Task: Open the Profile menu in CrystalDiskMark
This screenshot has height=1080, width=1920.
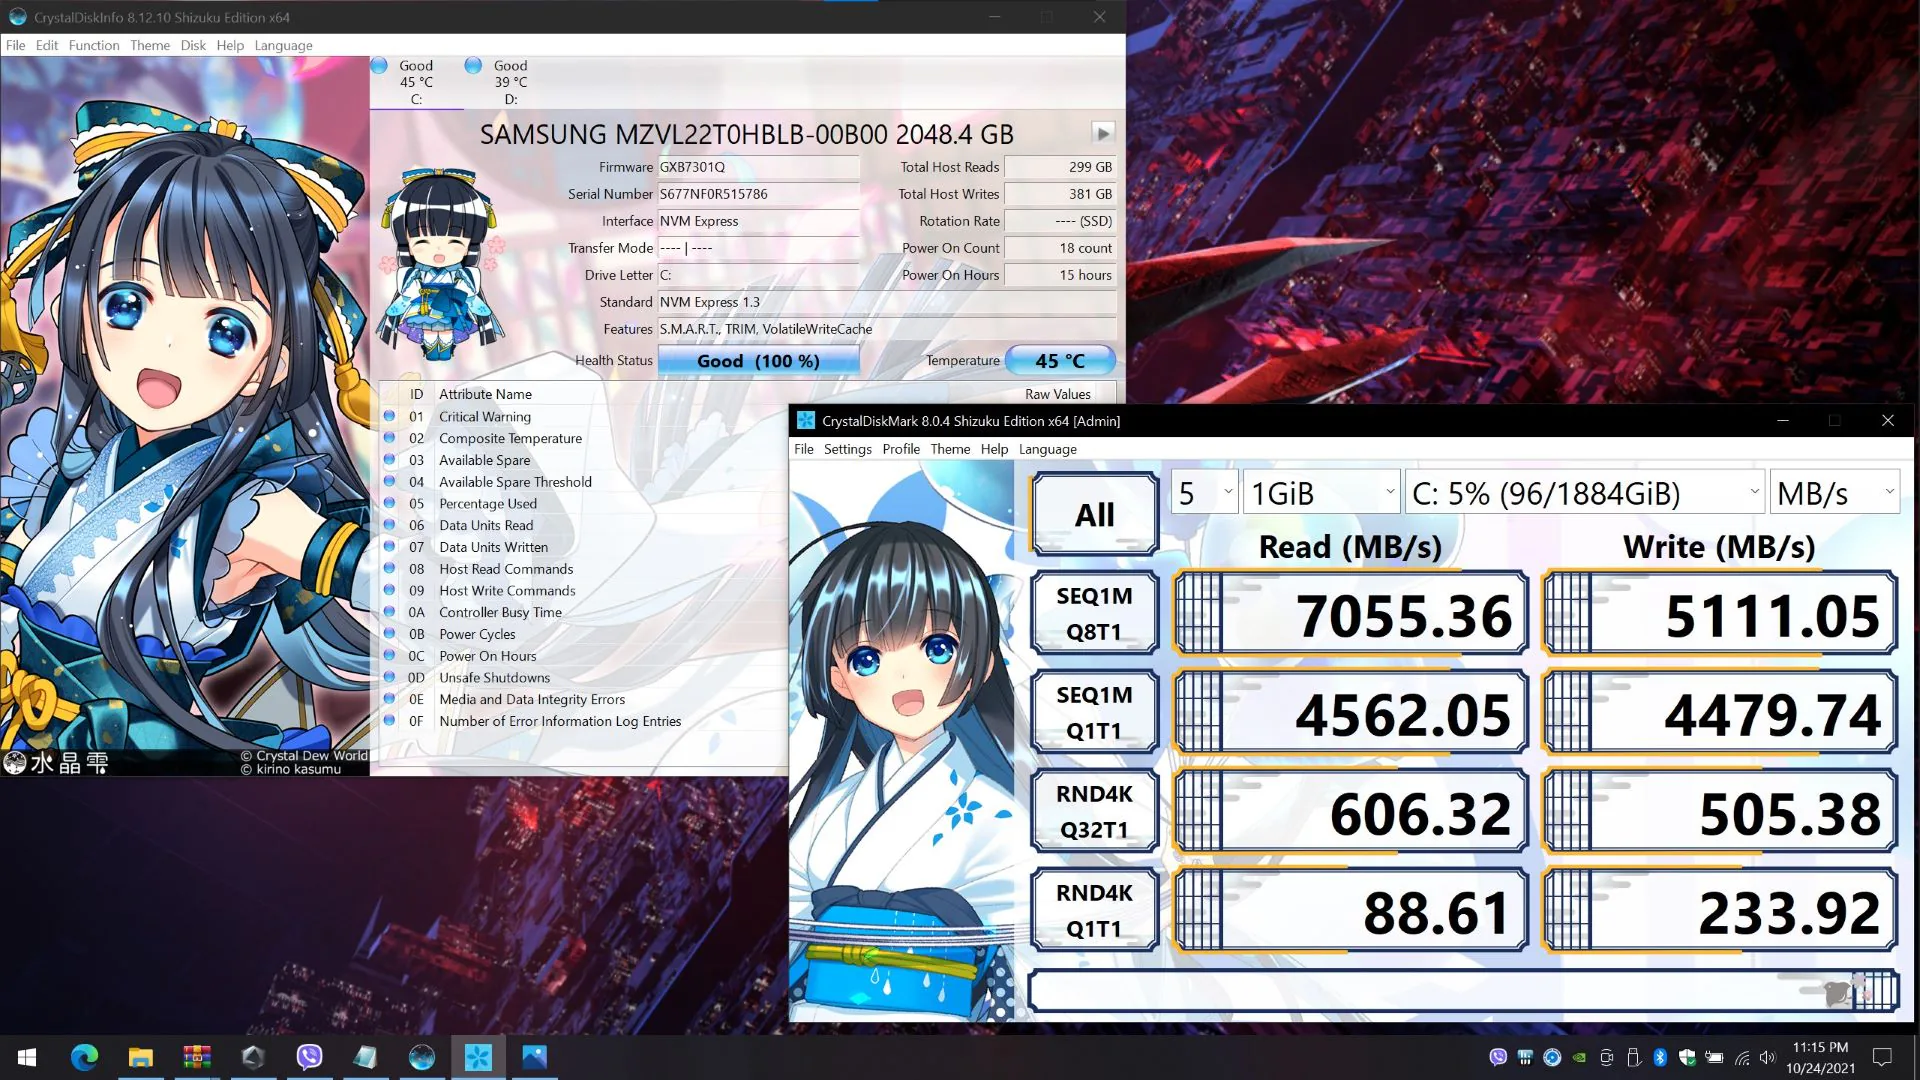Action: 900,449
